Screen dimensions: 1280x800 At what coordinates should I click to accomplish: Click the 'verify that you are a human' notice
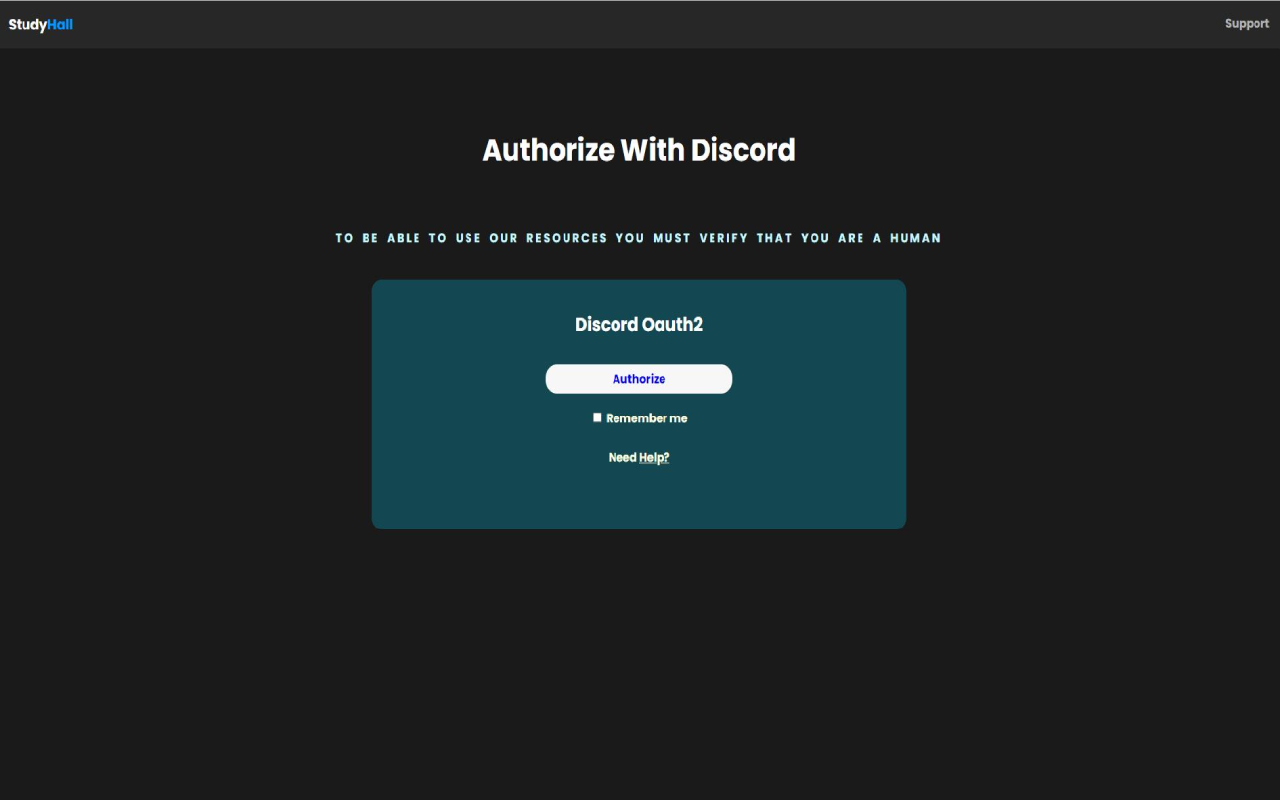pyautogui.click(x=639, y=238)
